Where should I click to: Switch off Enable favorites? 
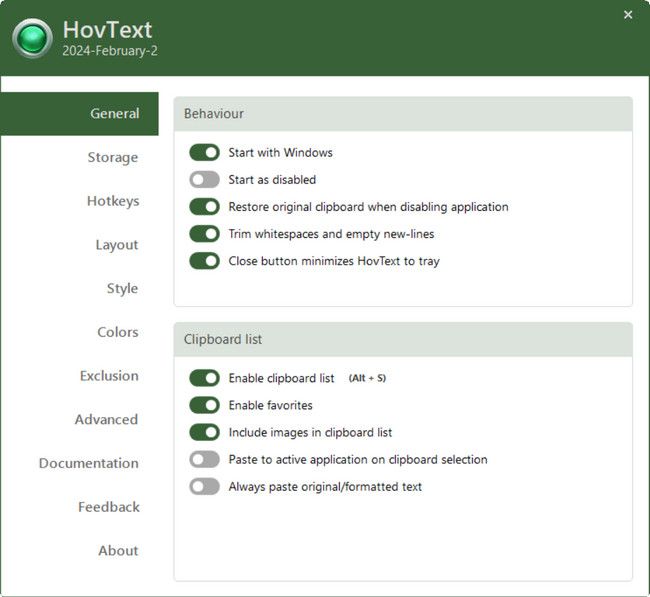[204, 405]
